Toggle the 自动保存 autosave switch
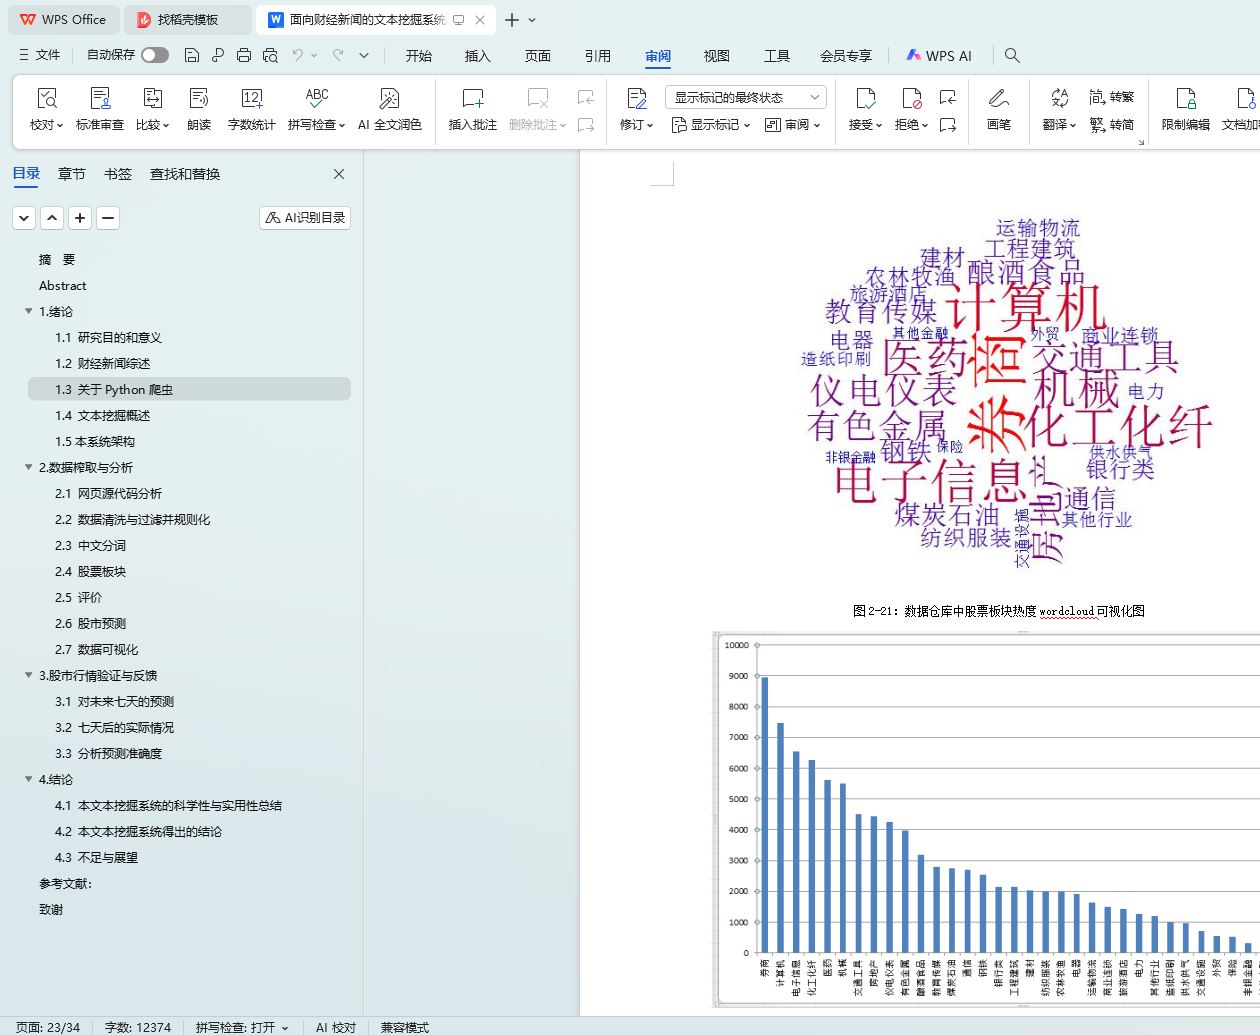 (155, 55)
